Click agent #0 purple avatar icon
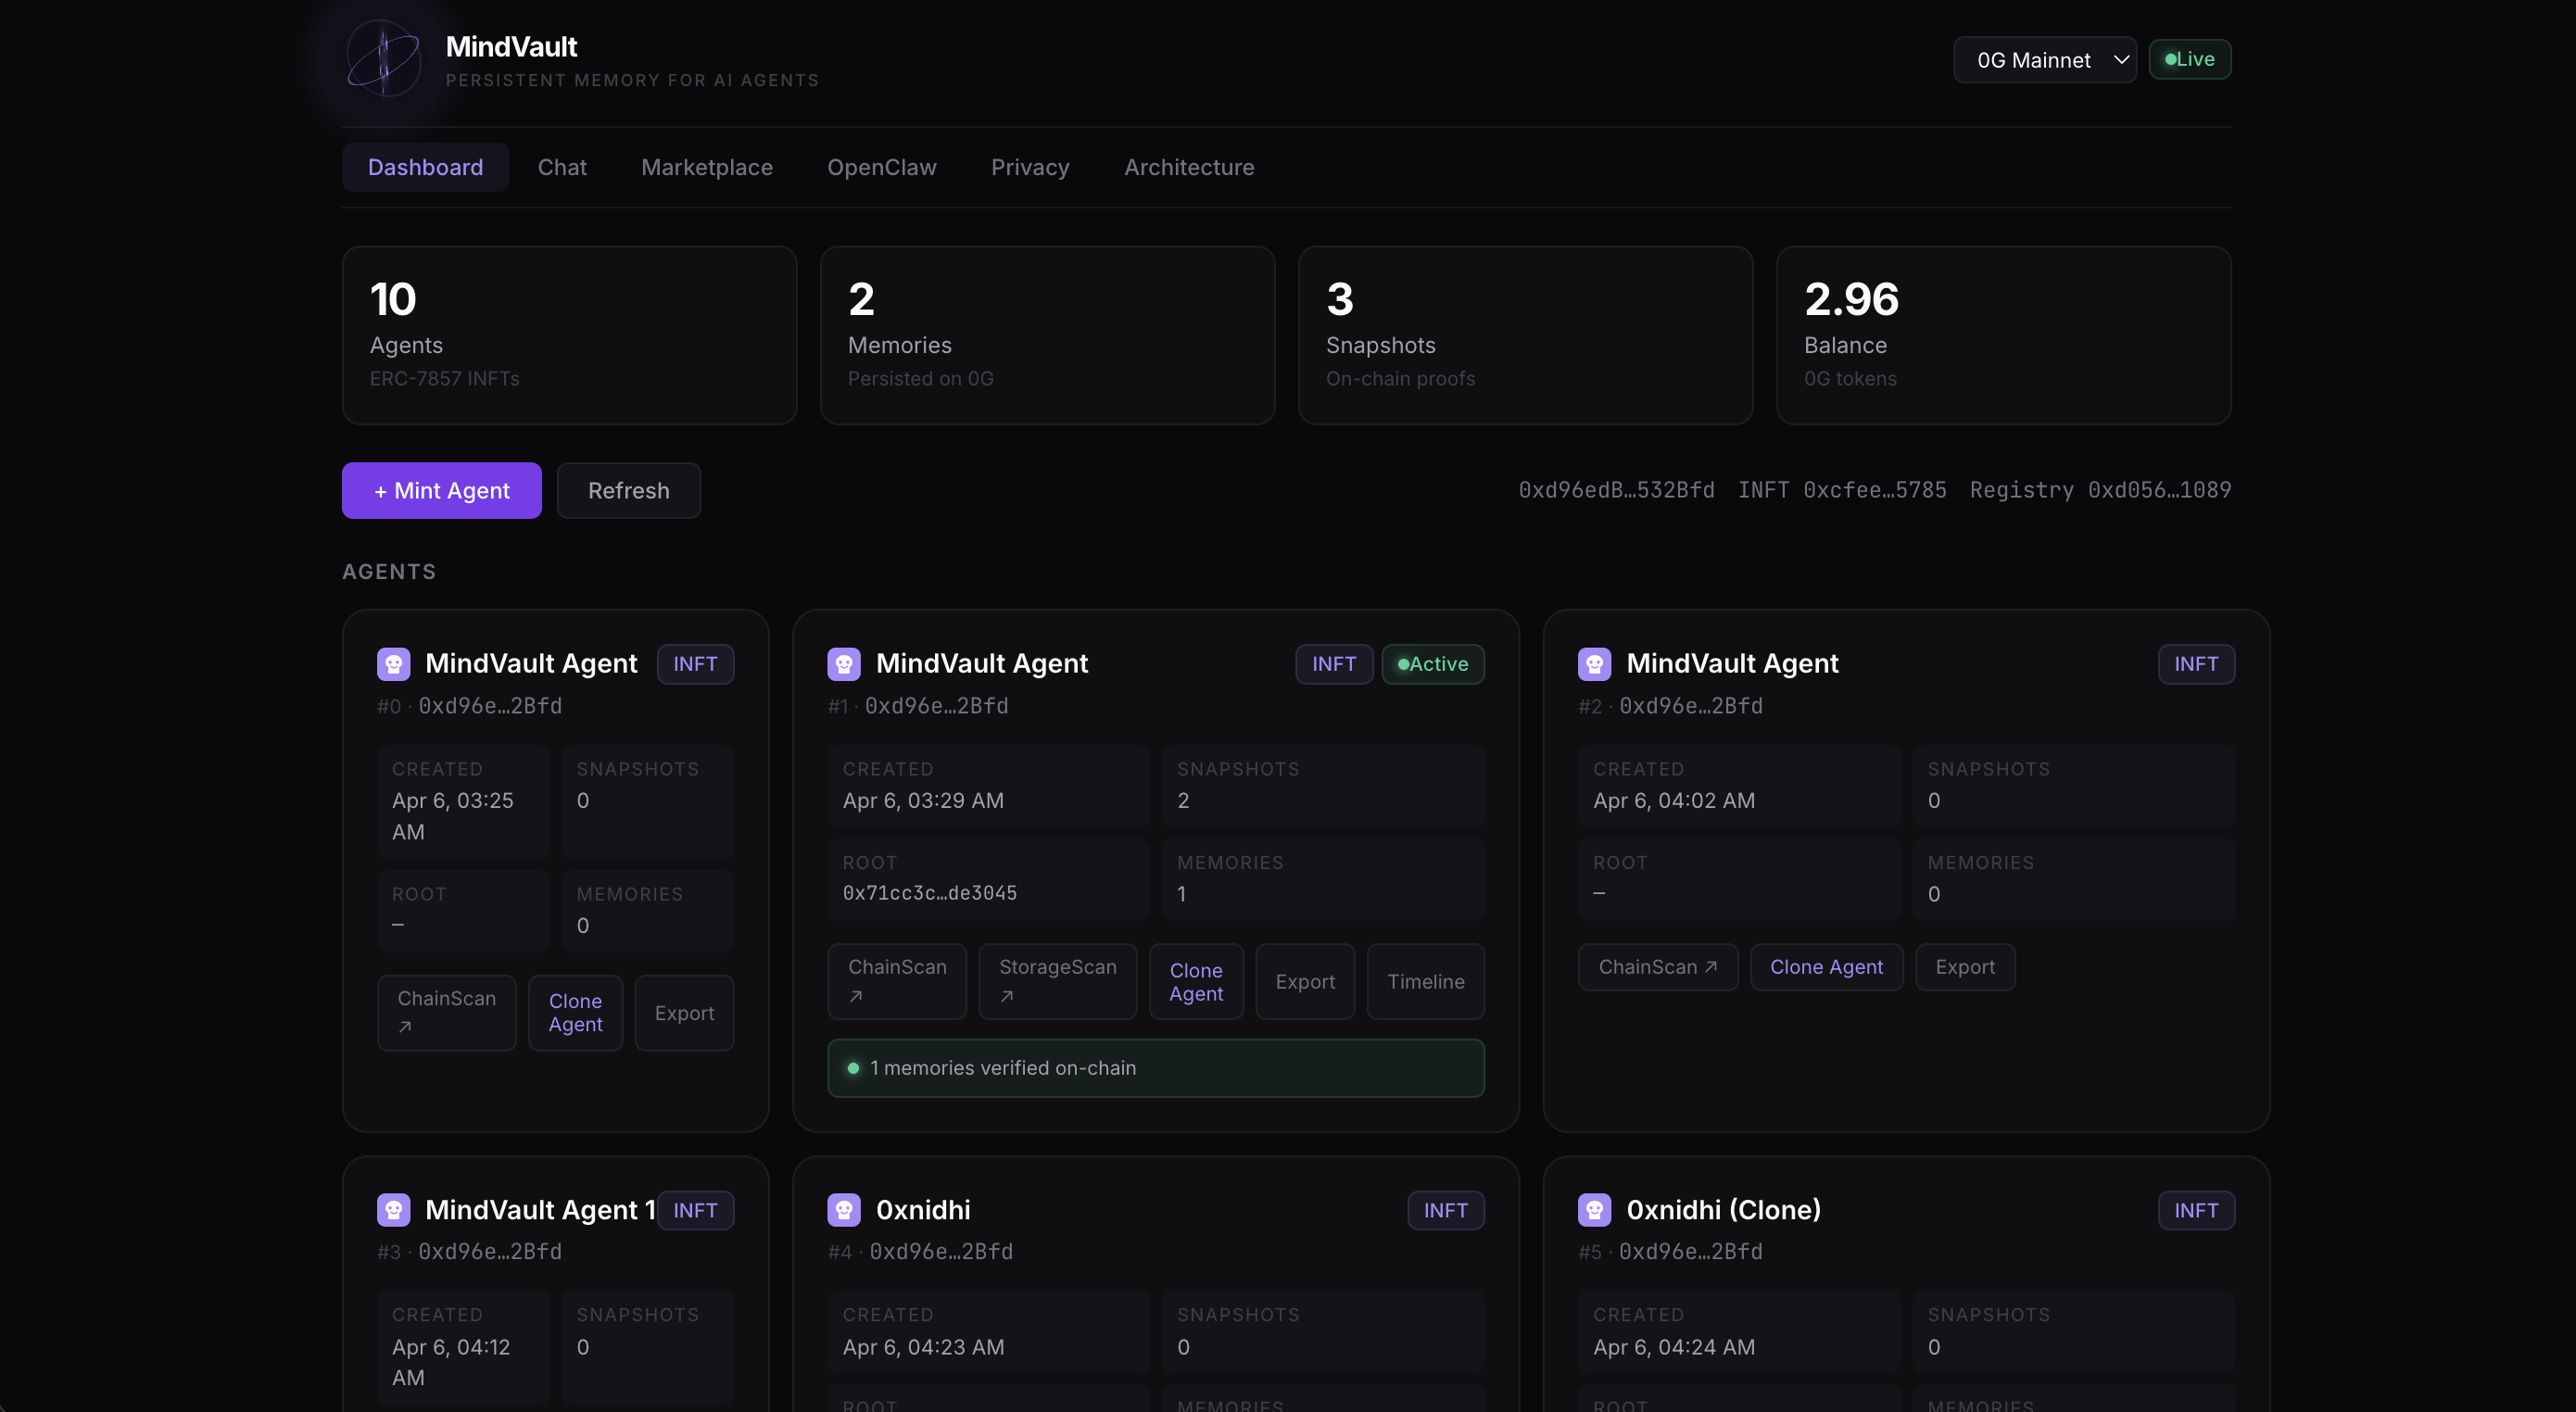Viewport: 2576px width, 1412px height. point(393,664)
